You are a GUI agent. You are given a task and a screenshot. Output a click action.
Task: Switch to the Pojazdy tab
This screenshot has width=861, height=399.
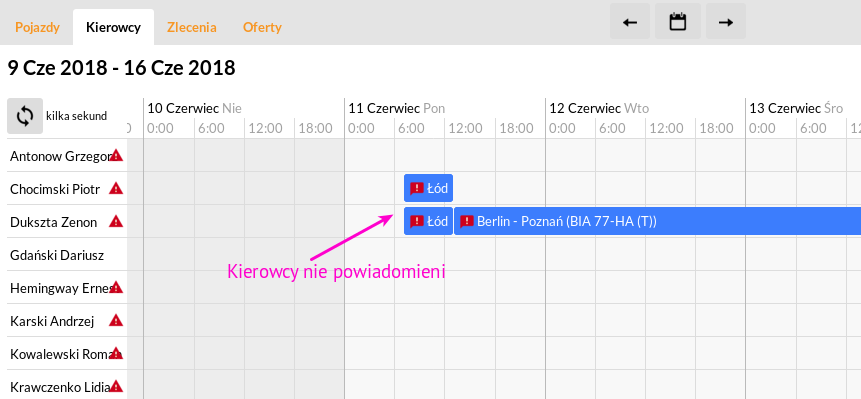(x=37, y=27)
